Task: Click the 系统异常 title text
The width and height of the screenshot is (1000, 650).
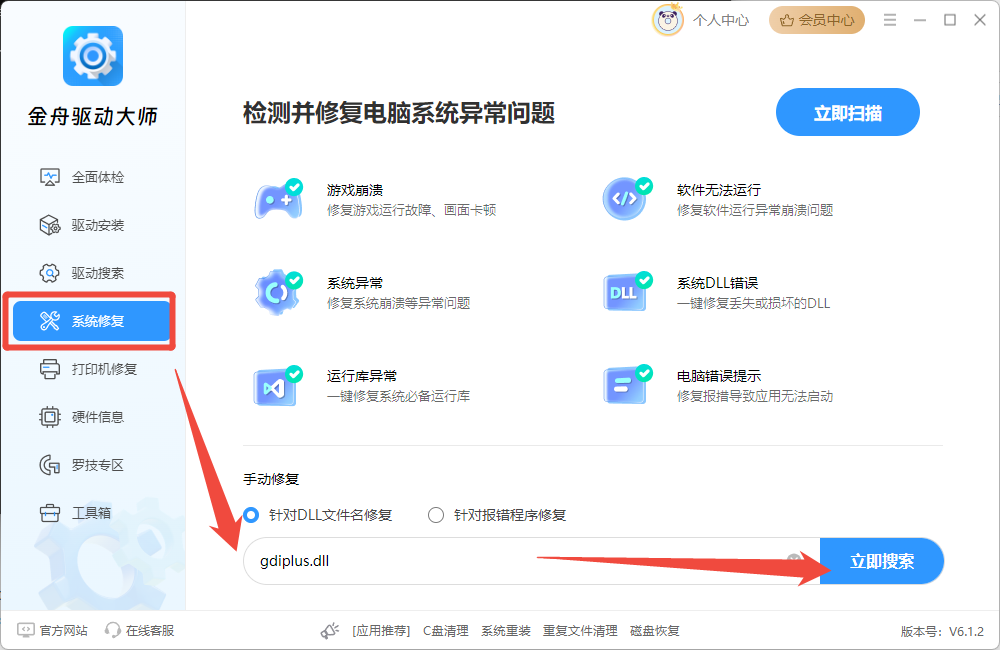Action: tap(355, 283)
